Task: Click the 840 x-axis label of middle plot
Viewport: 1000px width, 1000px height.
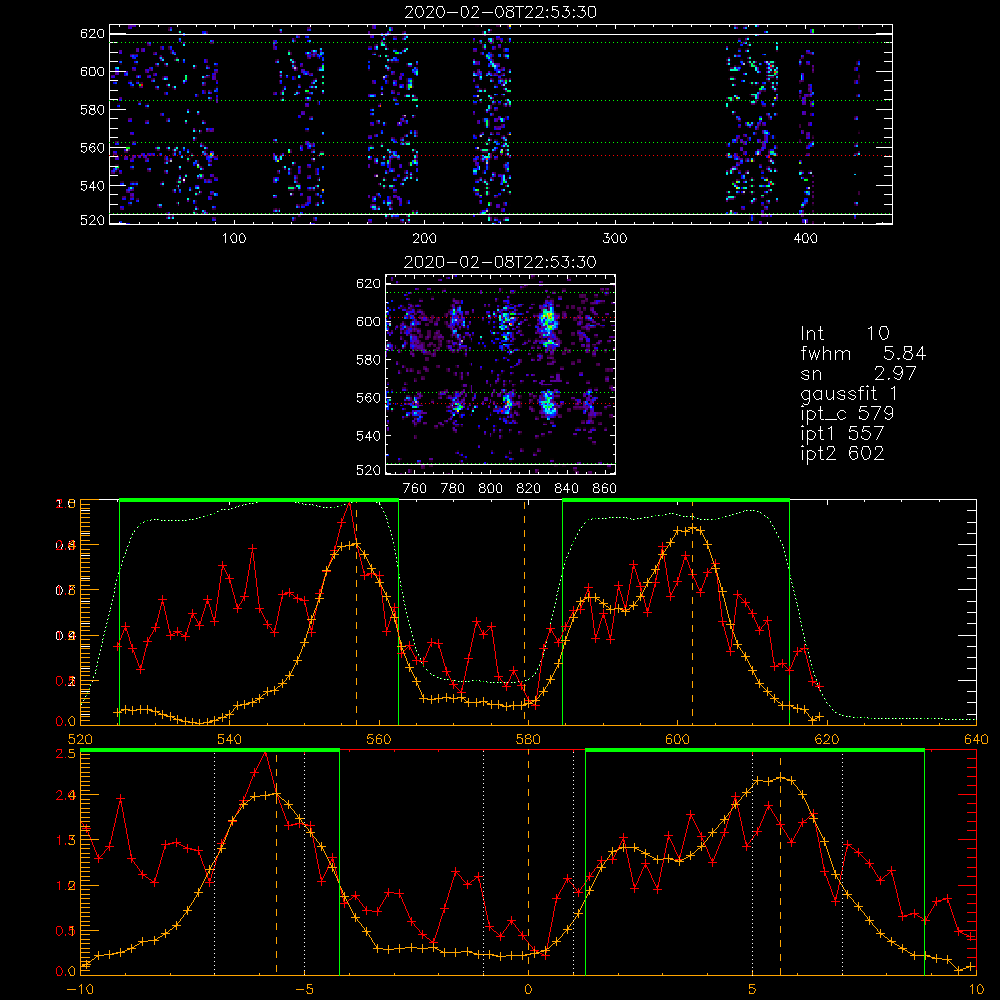Action: [x=566, y=489]
